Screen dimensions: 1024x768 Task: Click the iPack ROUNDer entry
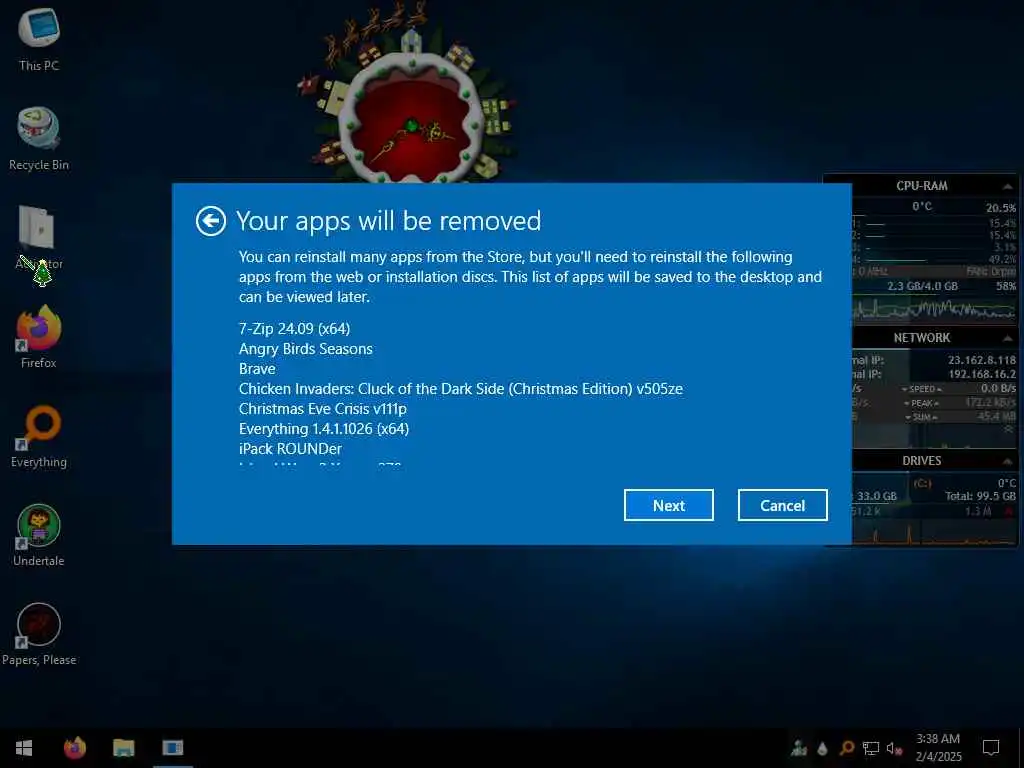coord(291,449)
